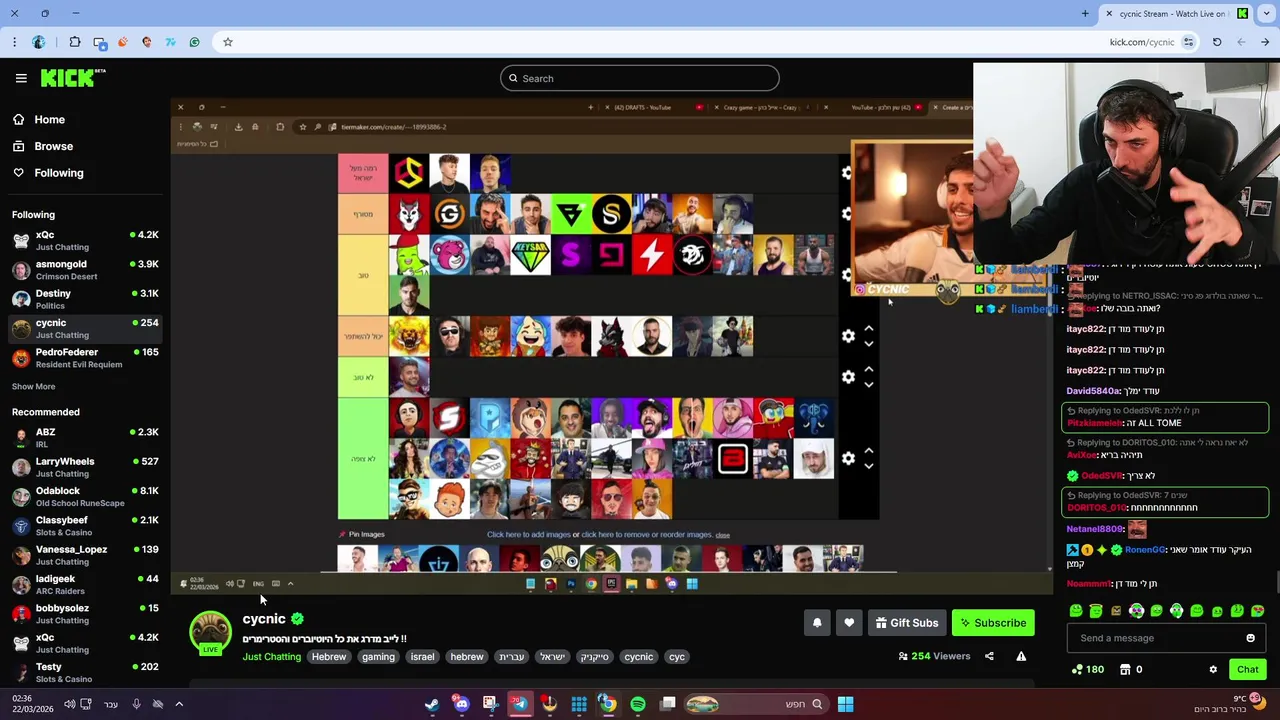
Task: Click the cycnic streamer avatar with LIVE badge
Action: coord(210,633)
